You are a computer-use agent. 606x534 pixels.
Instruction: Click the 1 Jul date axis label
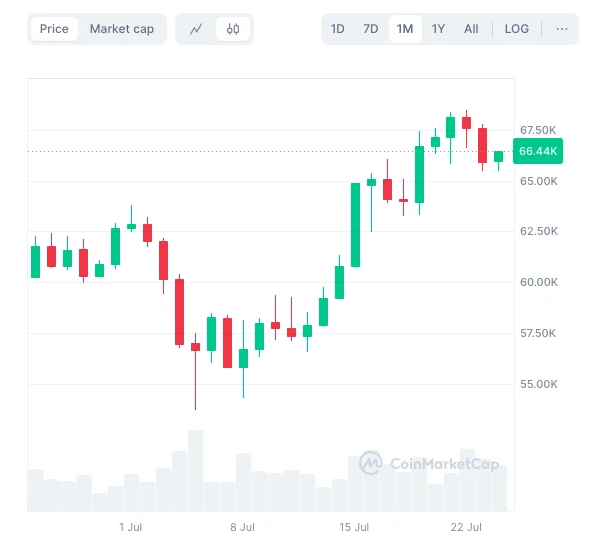click(x=130, y=526)
